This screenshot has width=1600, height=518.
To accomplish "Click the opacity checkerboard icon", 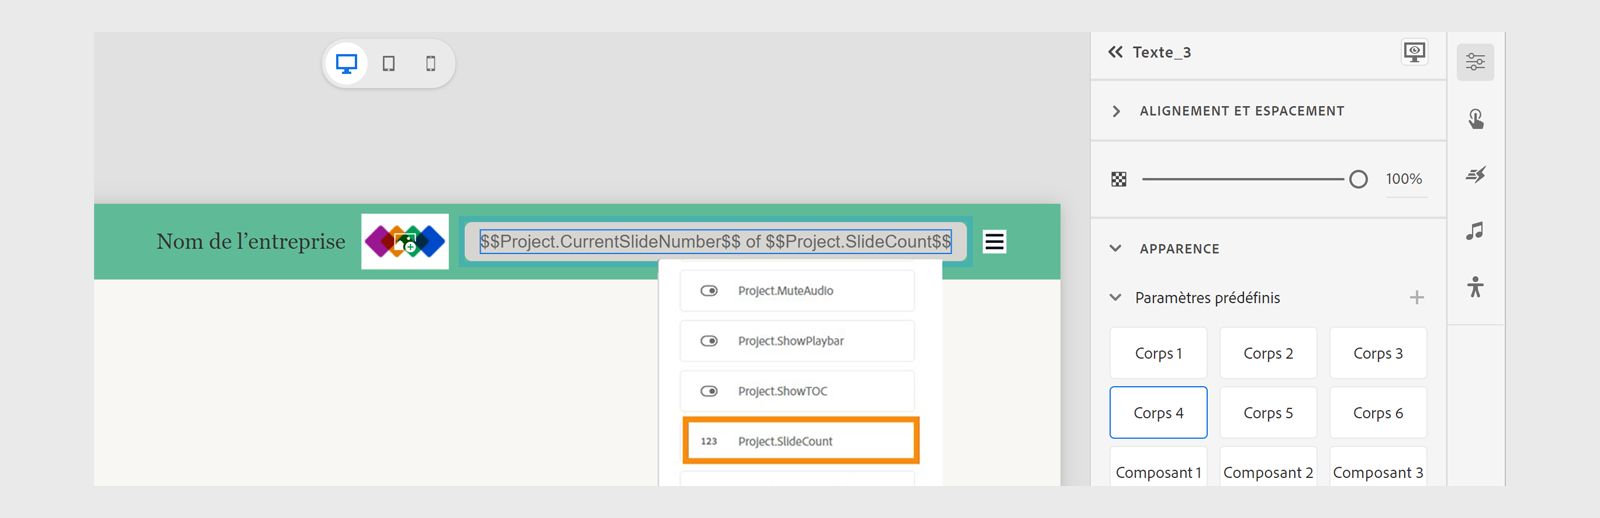I will tap(1119, 179).
